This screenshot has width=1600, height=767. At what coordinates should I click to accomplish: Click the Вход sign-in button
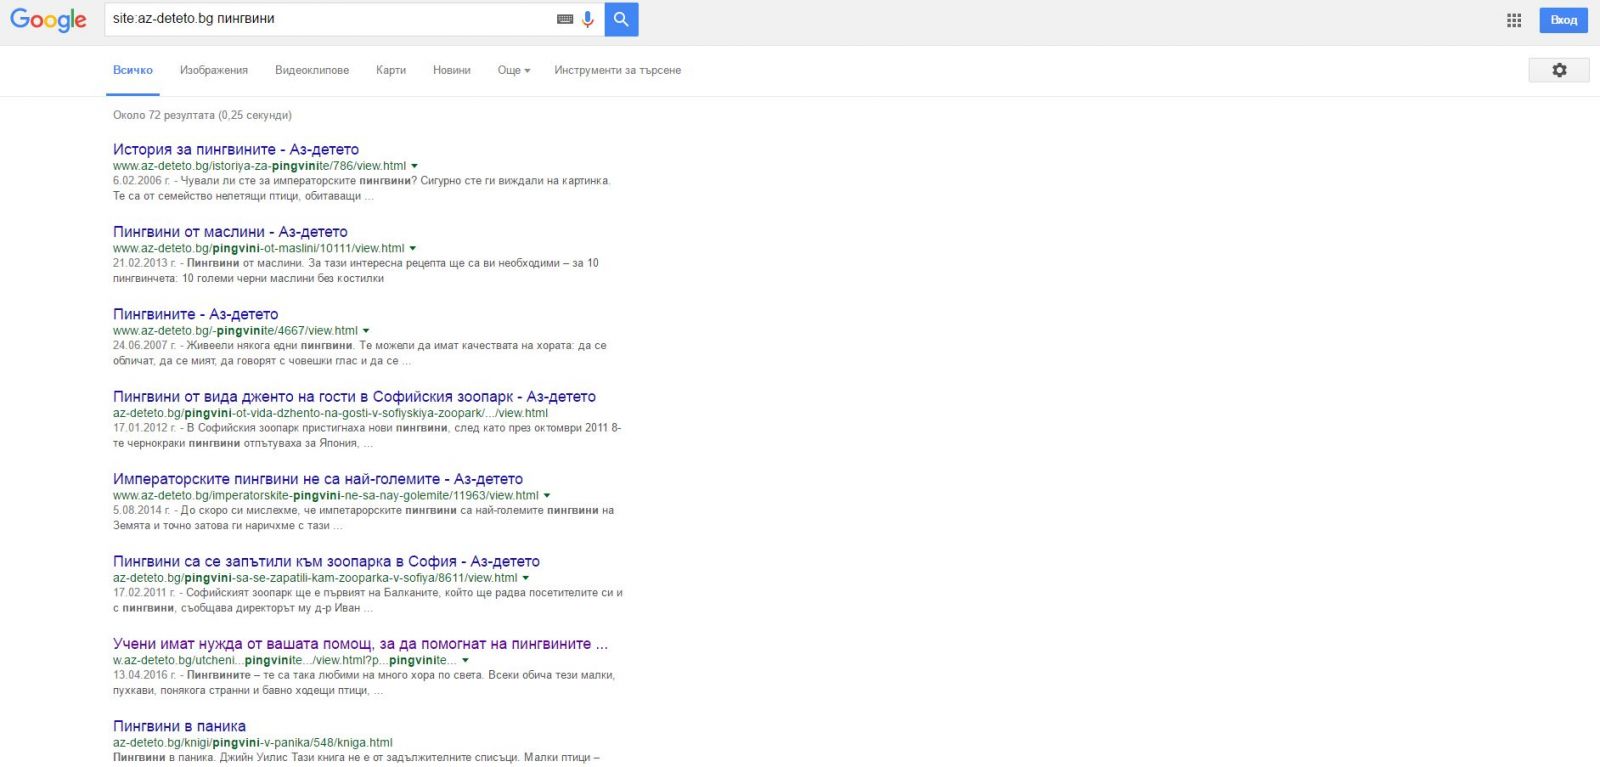click(x=1564, y=20)
